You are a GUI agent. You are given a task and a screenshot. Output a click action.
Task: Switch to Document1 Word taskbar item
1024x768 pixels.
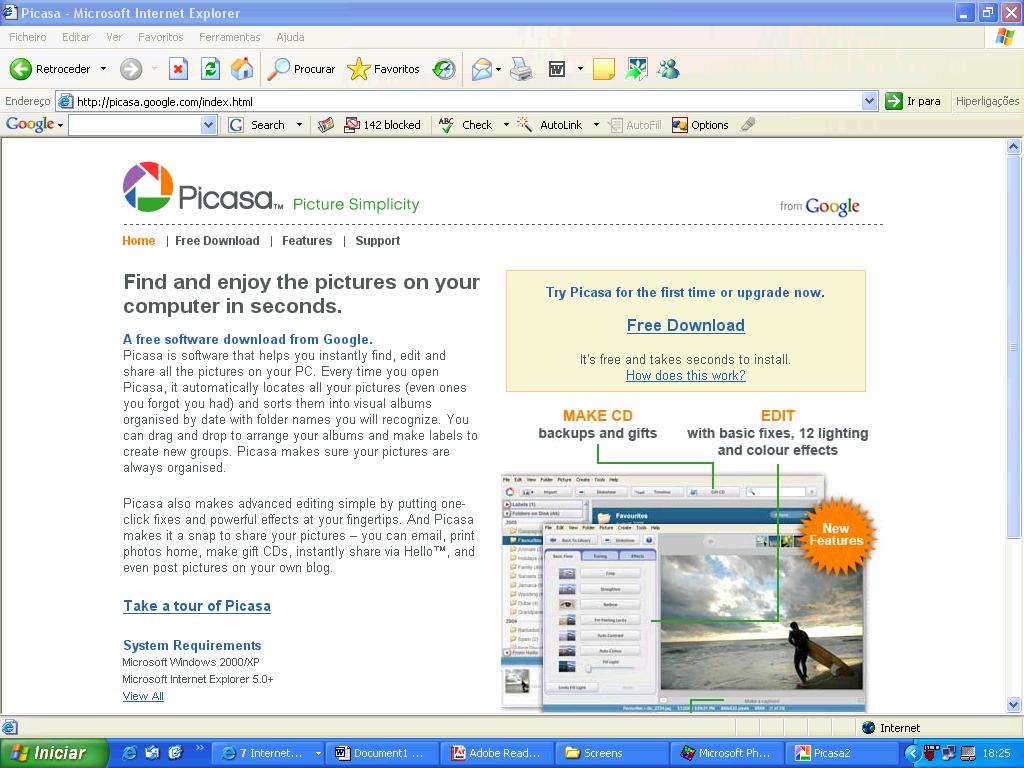(x=380, y=753)
